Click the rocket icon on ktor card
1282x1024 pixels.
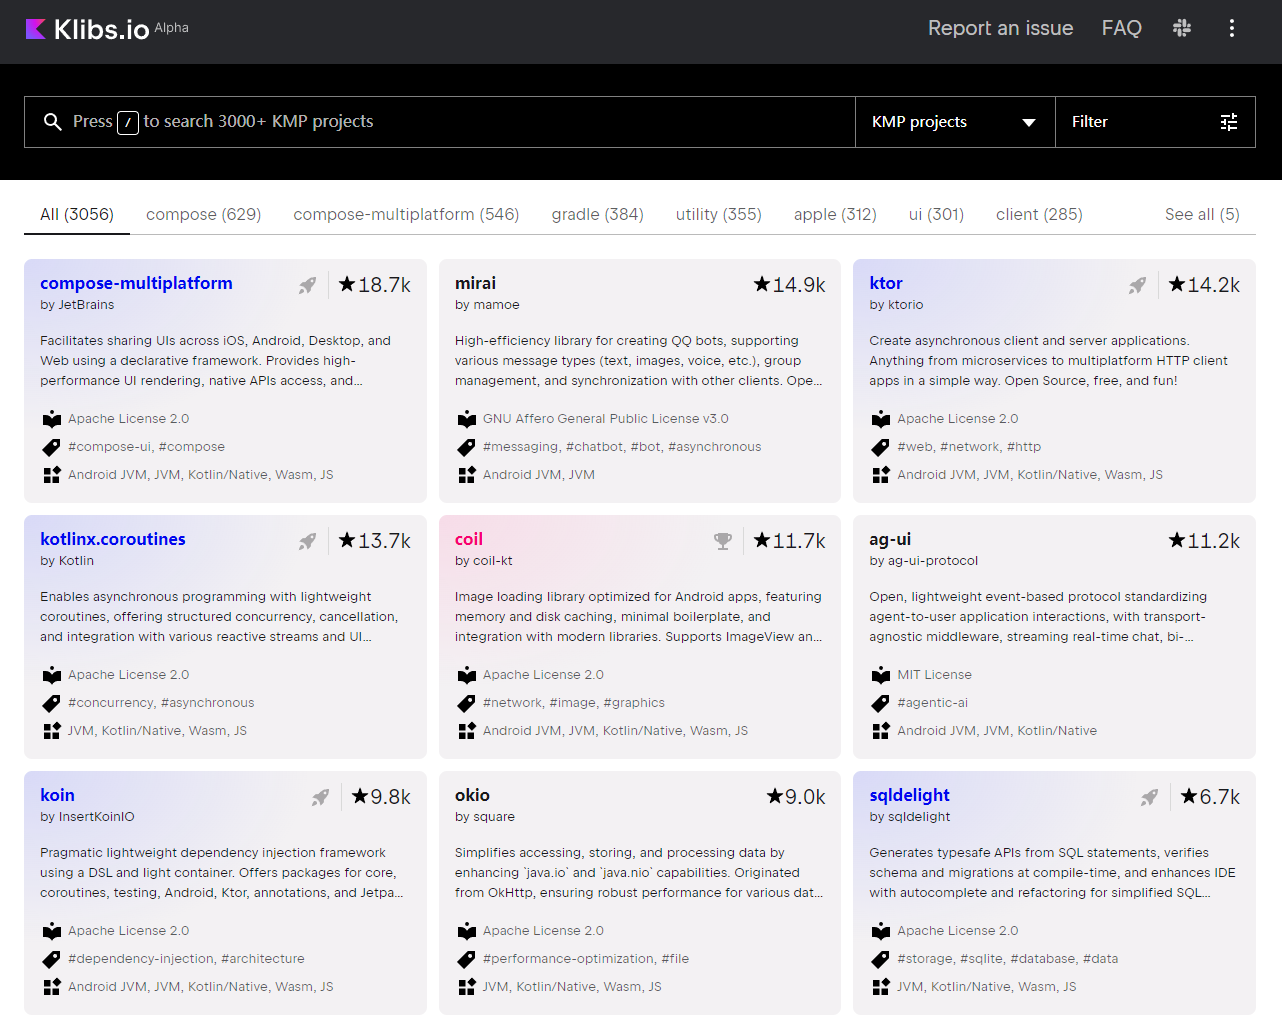tap(1137, 285)
